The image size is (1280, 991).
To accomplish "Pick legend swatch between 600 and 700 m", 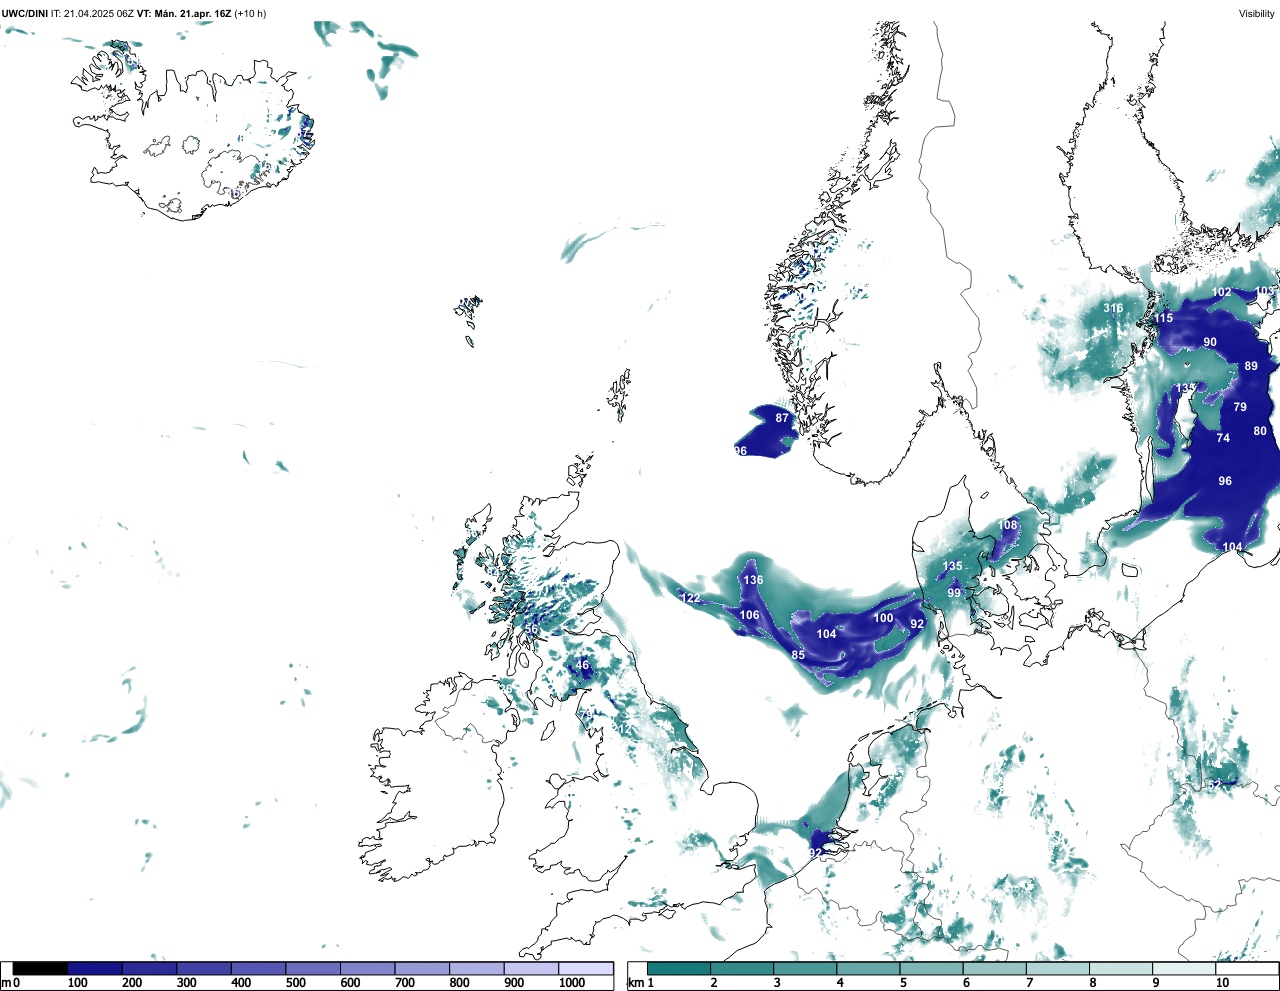I will pos(367,968).
